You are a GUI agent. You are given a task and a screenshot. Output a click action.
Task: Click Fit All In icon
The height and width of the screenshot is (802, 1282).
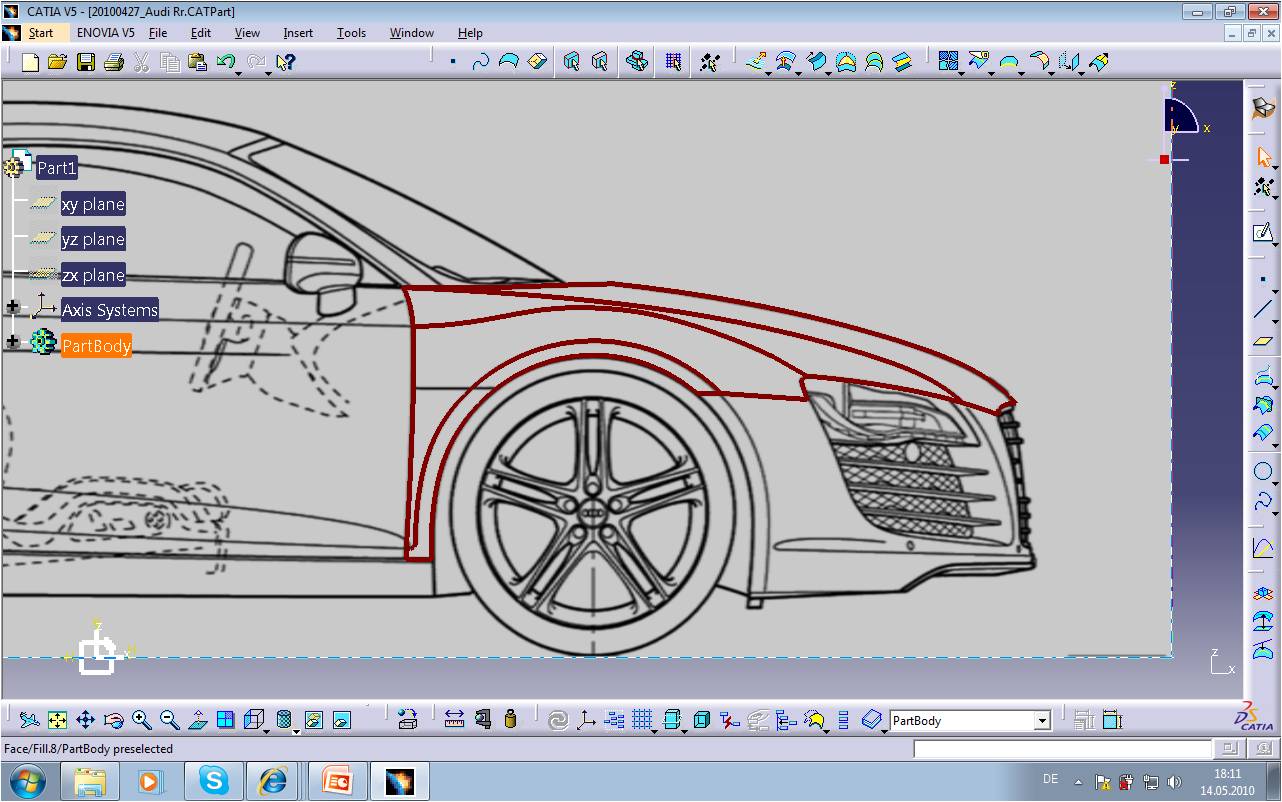[57, 719]
